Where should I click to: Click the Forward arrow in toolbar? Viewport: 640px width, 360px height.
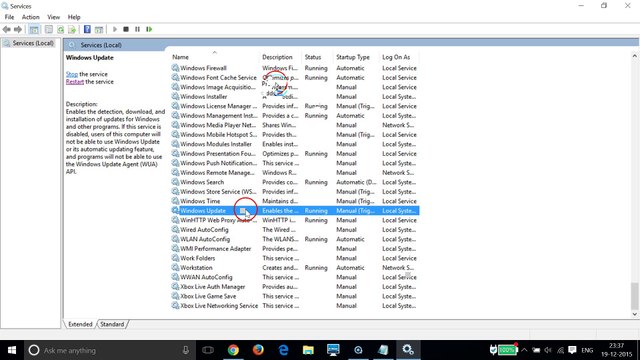point(18,29)
